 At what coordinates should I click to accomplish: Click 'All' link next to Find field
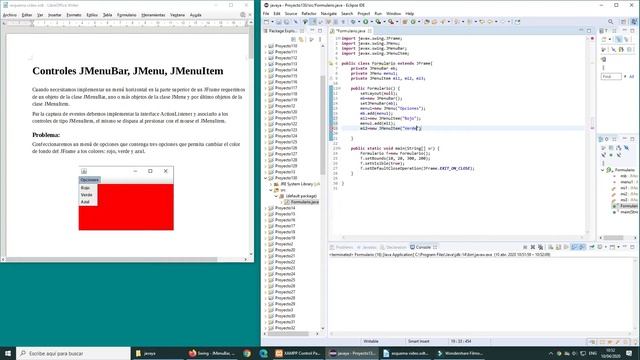tap(632, 76)
